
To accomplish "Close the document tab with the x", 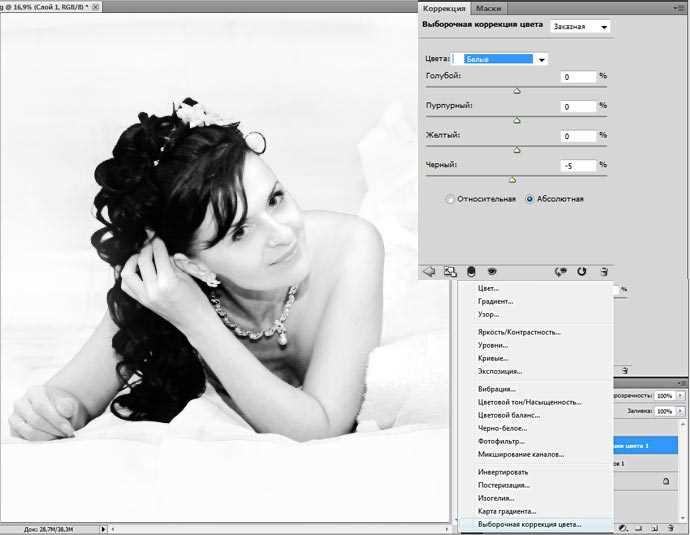I will 95,7.
